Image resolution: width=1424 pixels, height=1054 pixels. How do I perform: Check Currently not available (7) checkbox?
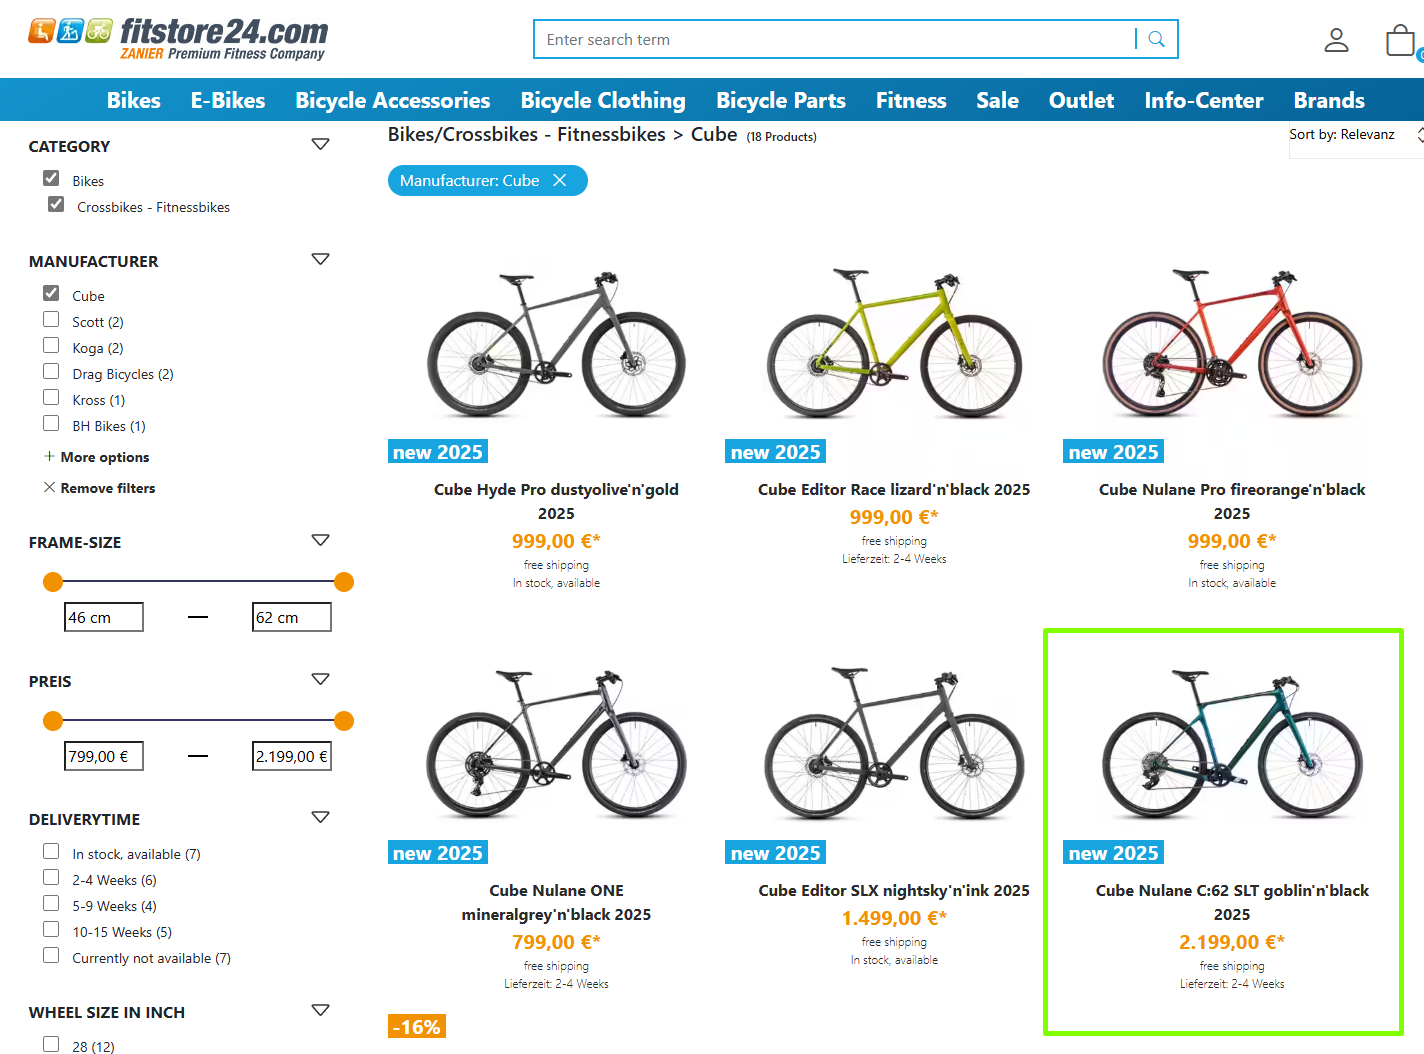point(51,955)
